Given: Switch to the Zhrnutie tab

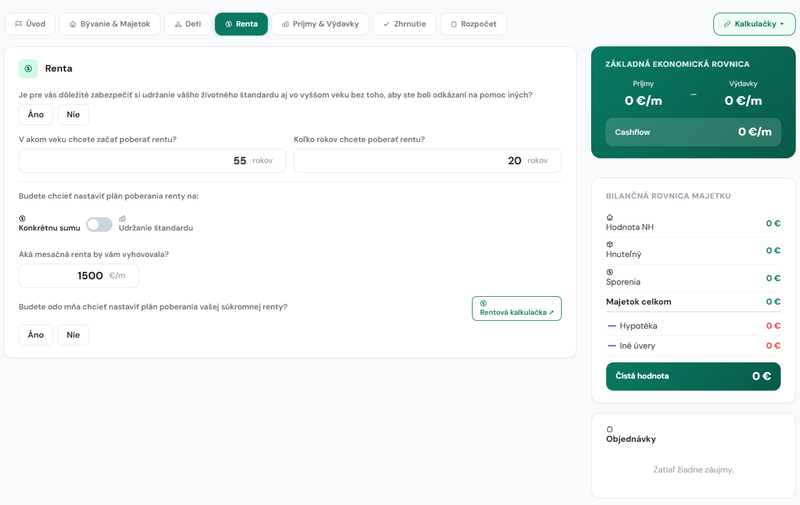Looking at the screenshot, I should (404, 24).
